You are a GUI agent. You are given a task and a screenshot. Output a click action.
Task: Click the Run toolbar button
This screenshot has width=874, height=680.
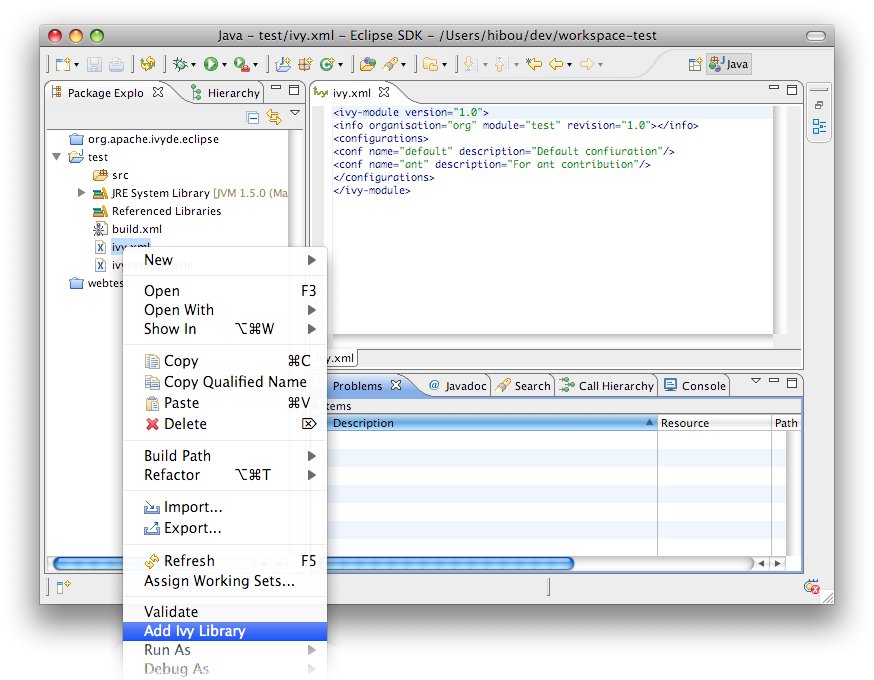[211, 64]
